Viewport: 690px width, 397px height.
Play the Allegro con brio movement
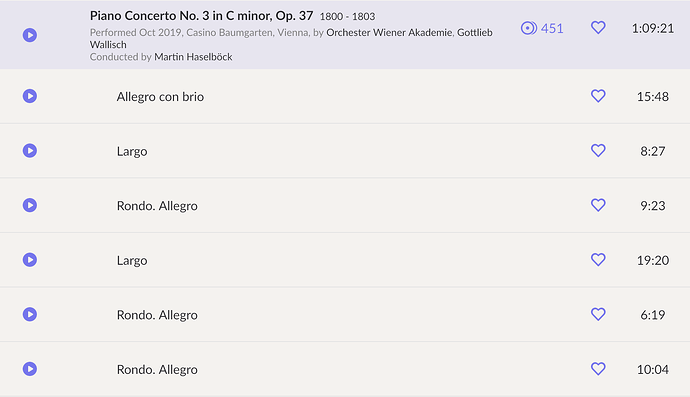pyautogui.click(x=30, y=96)
